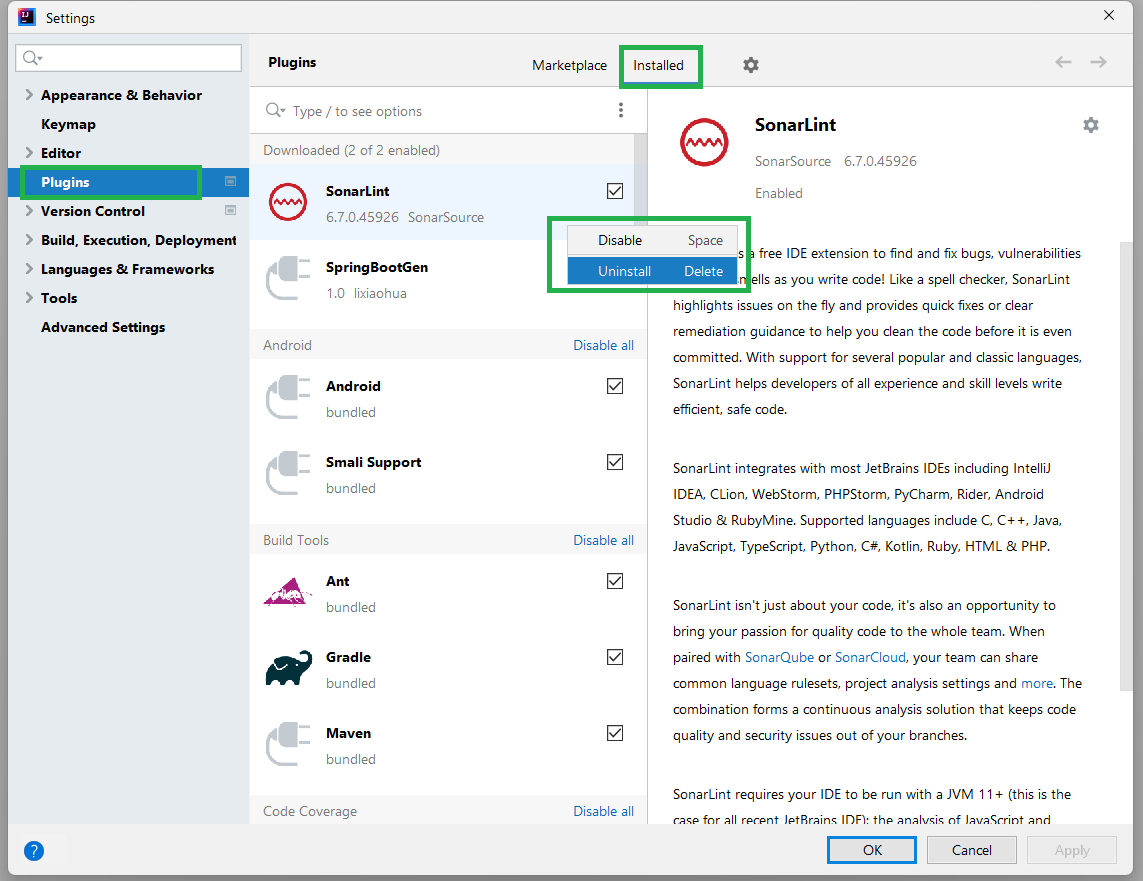This screenshot has width=1143, height=881.
Task: Click the help question mark icon
Action: [34, 850]
